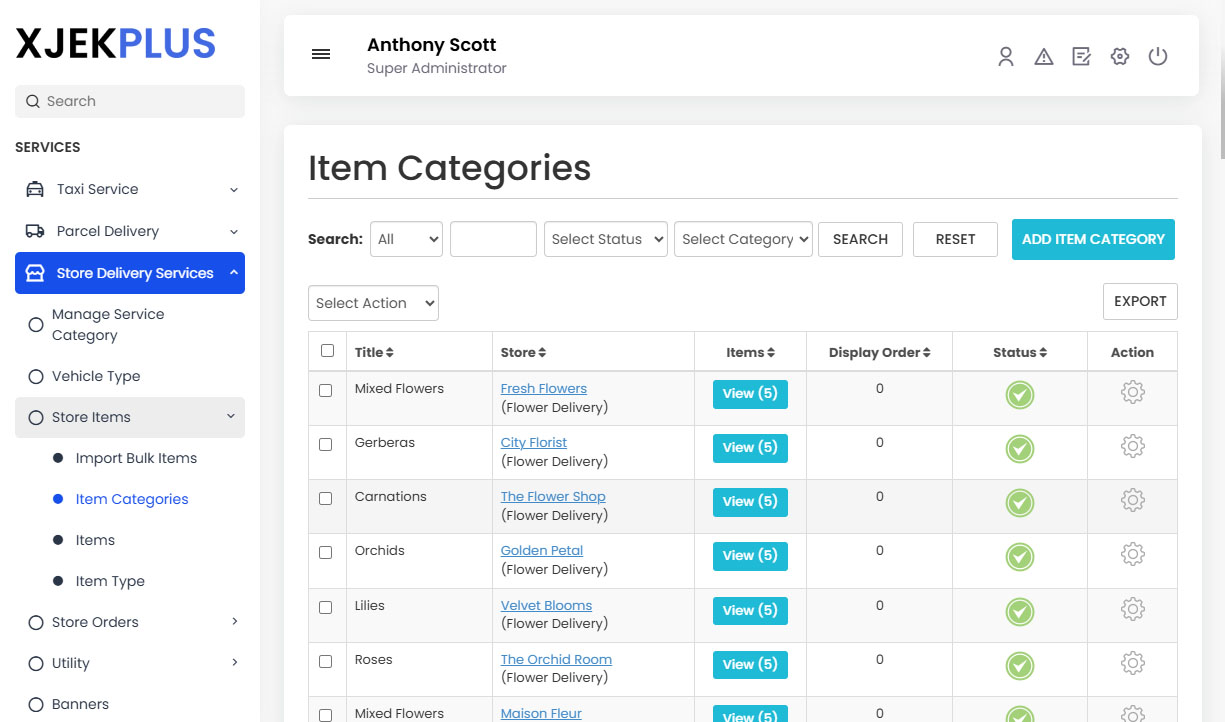Click the alert warning triangle icon
The height and width of the screenshot is (722, 1225).
(1044, 57)
